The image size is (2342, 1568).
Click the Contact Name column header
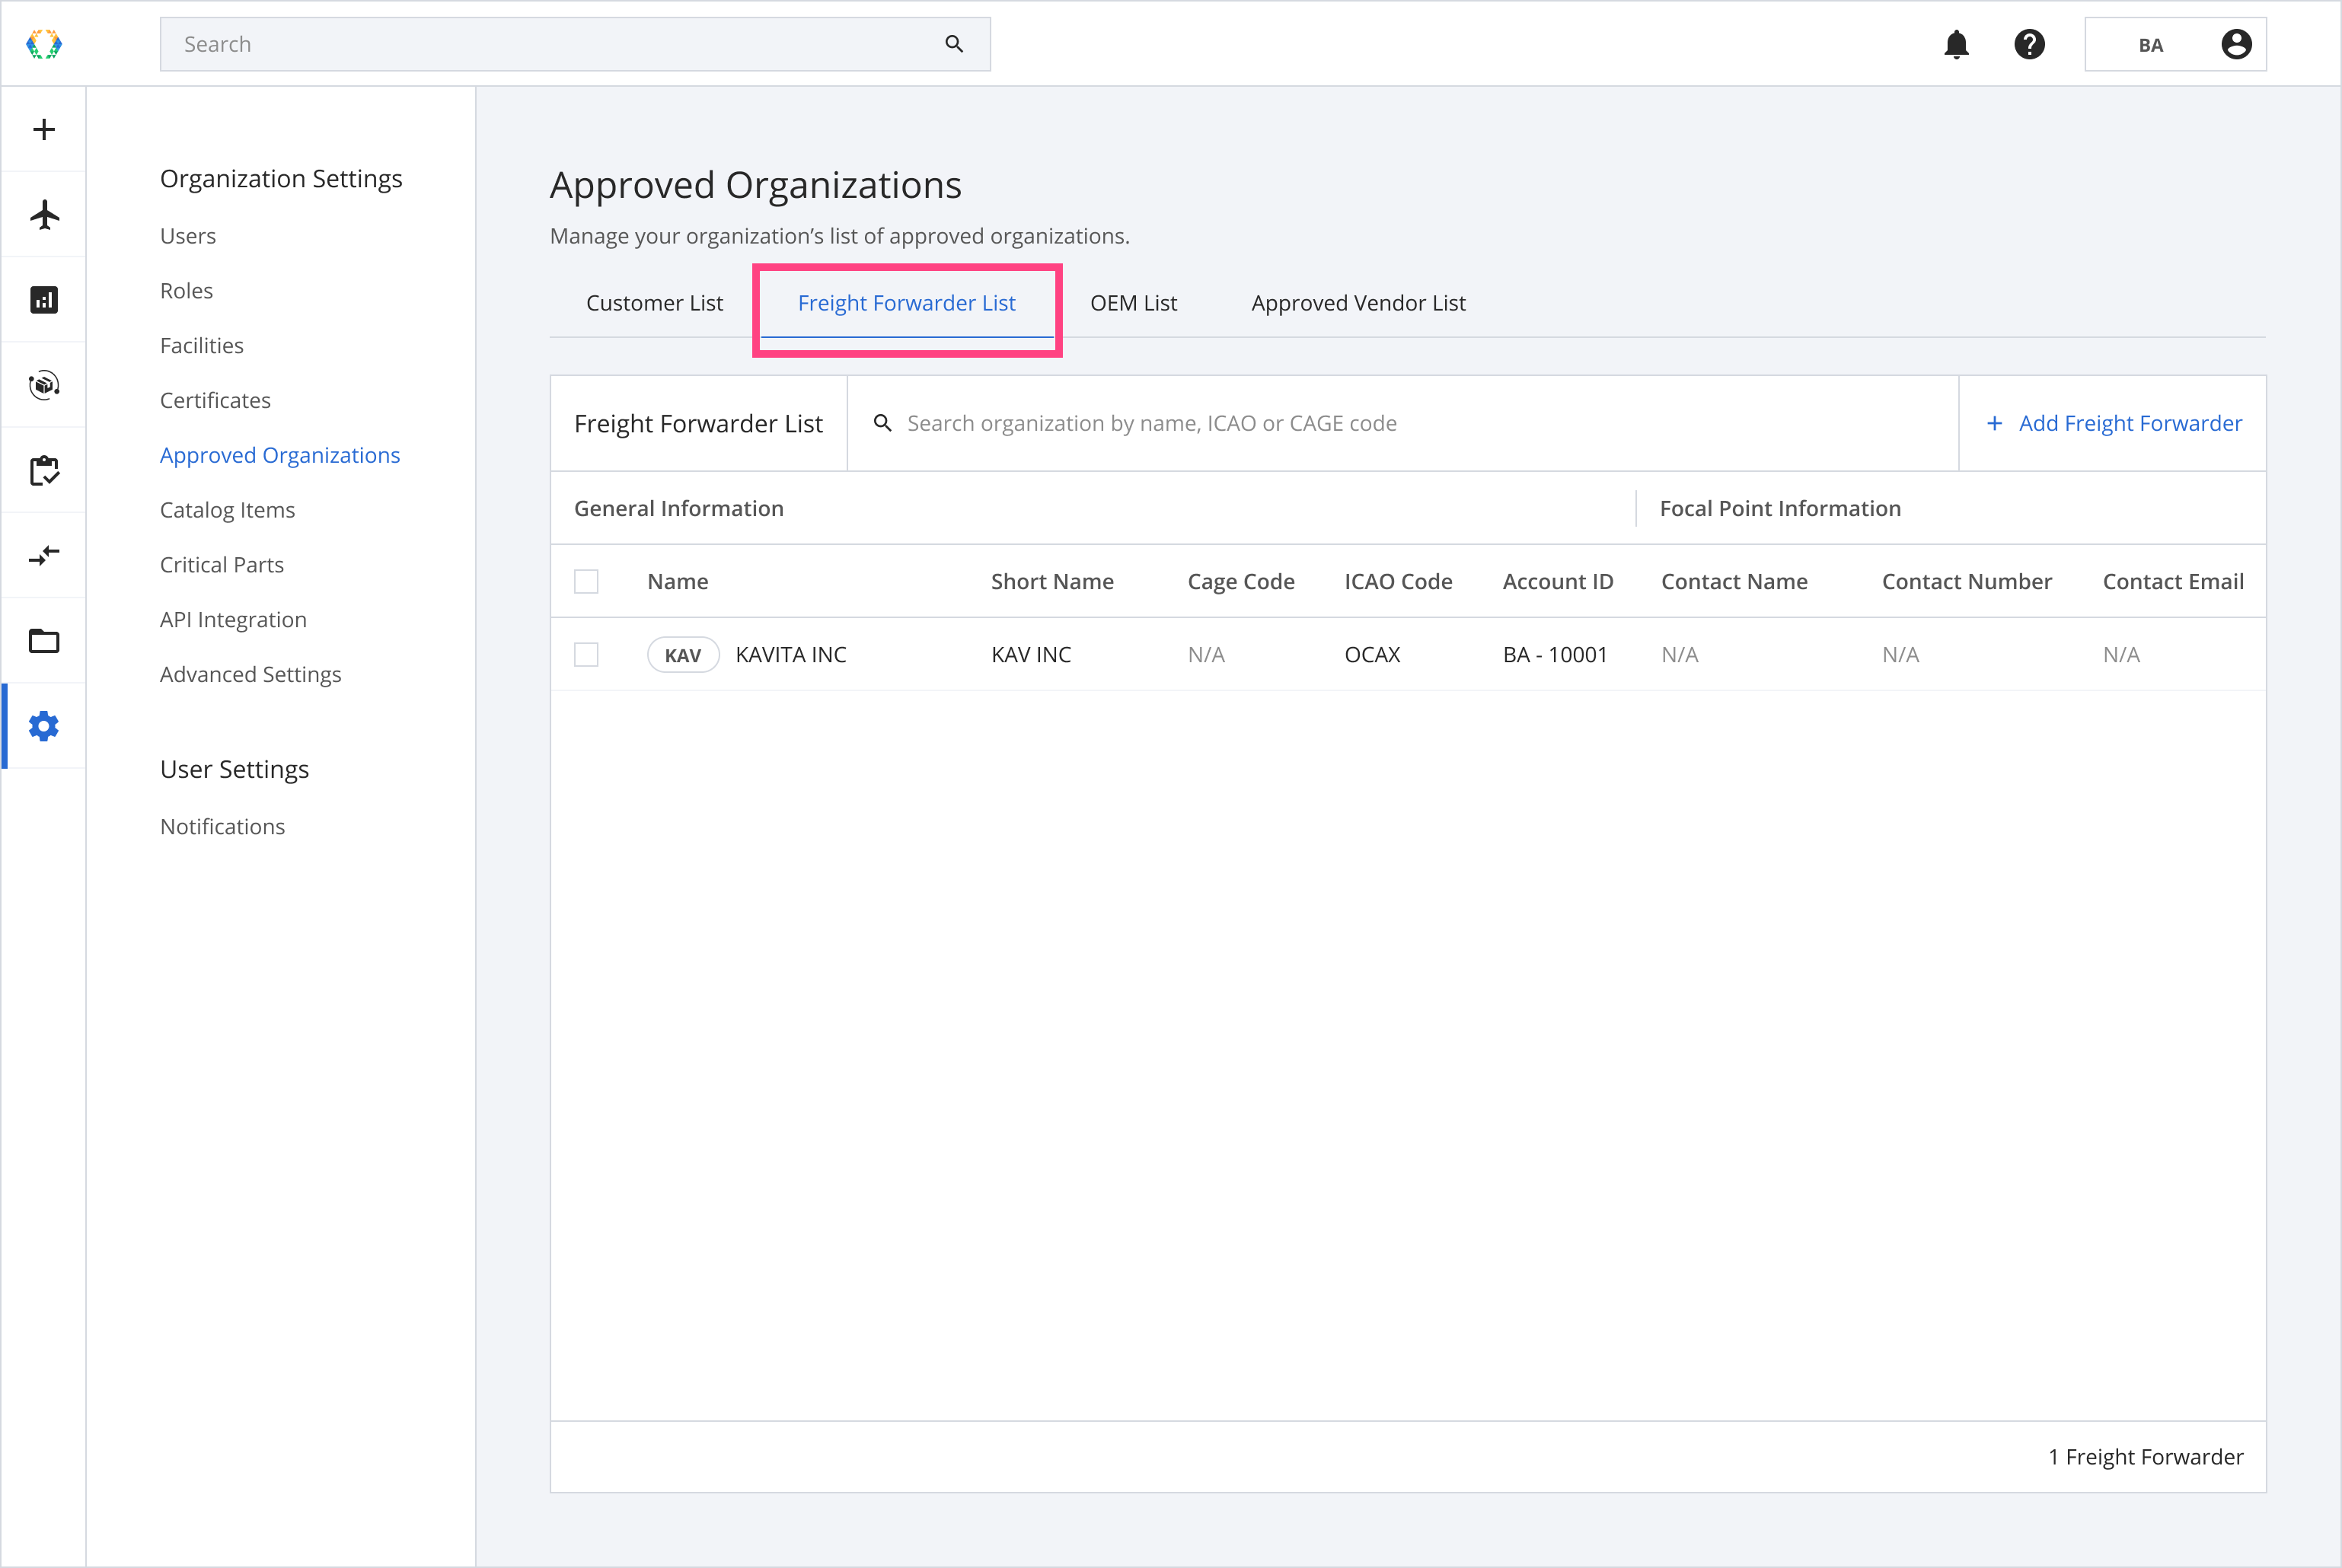point(1734,581)
